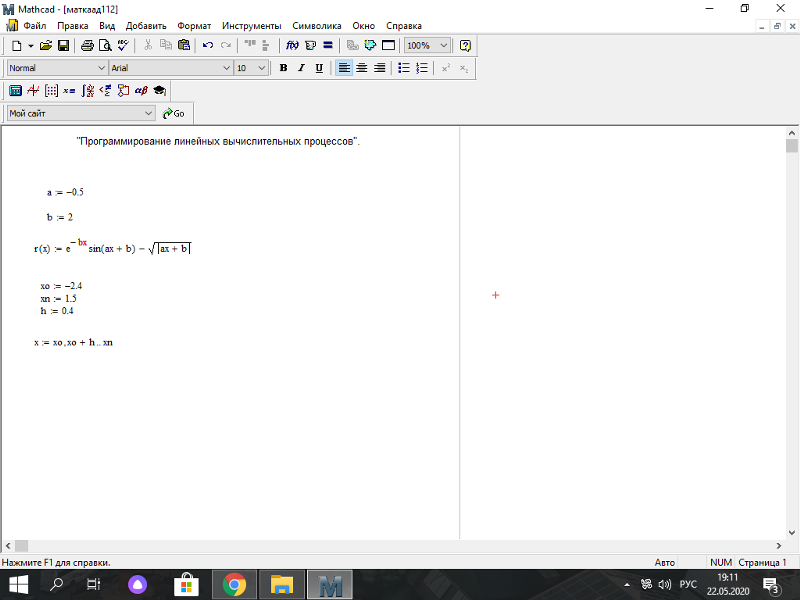Open the Формат menu

(194, 26)
